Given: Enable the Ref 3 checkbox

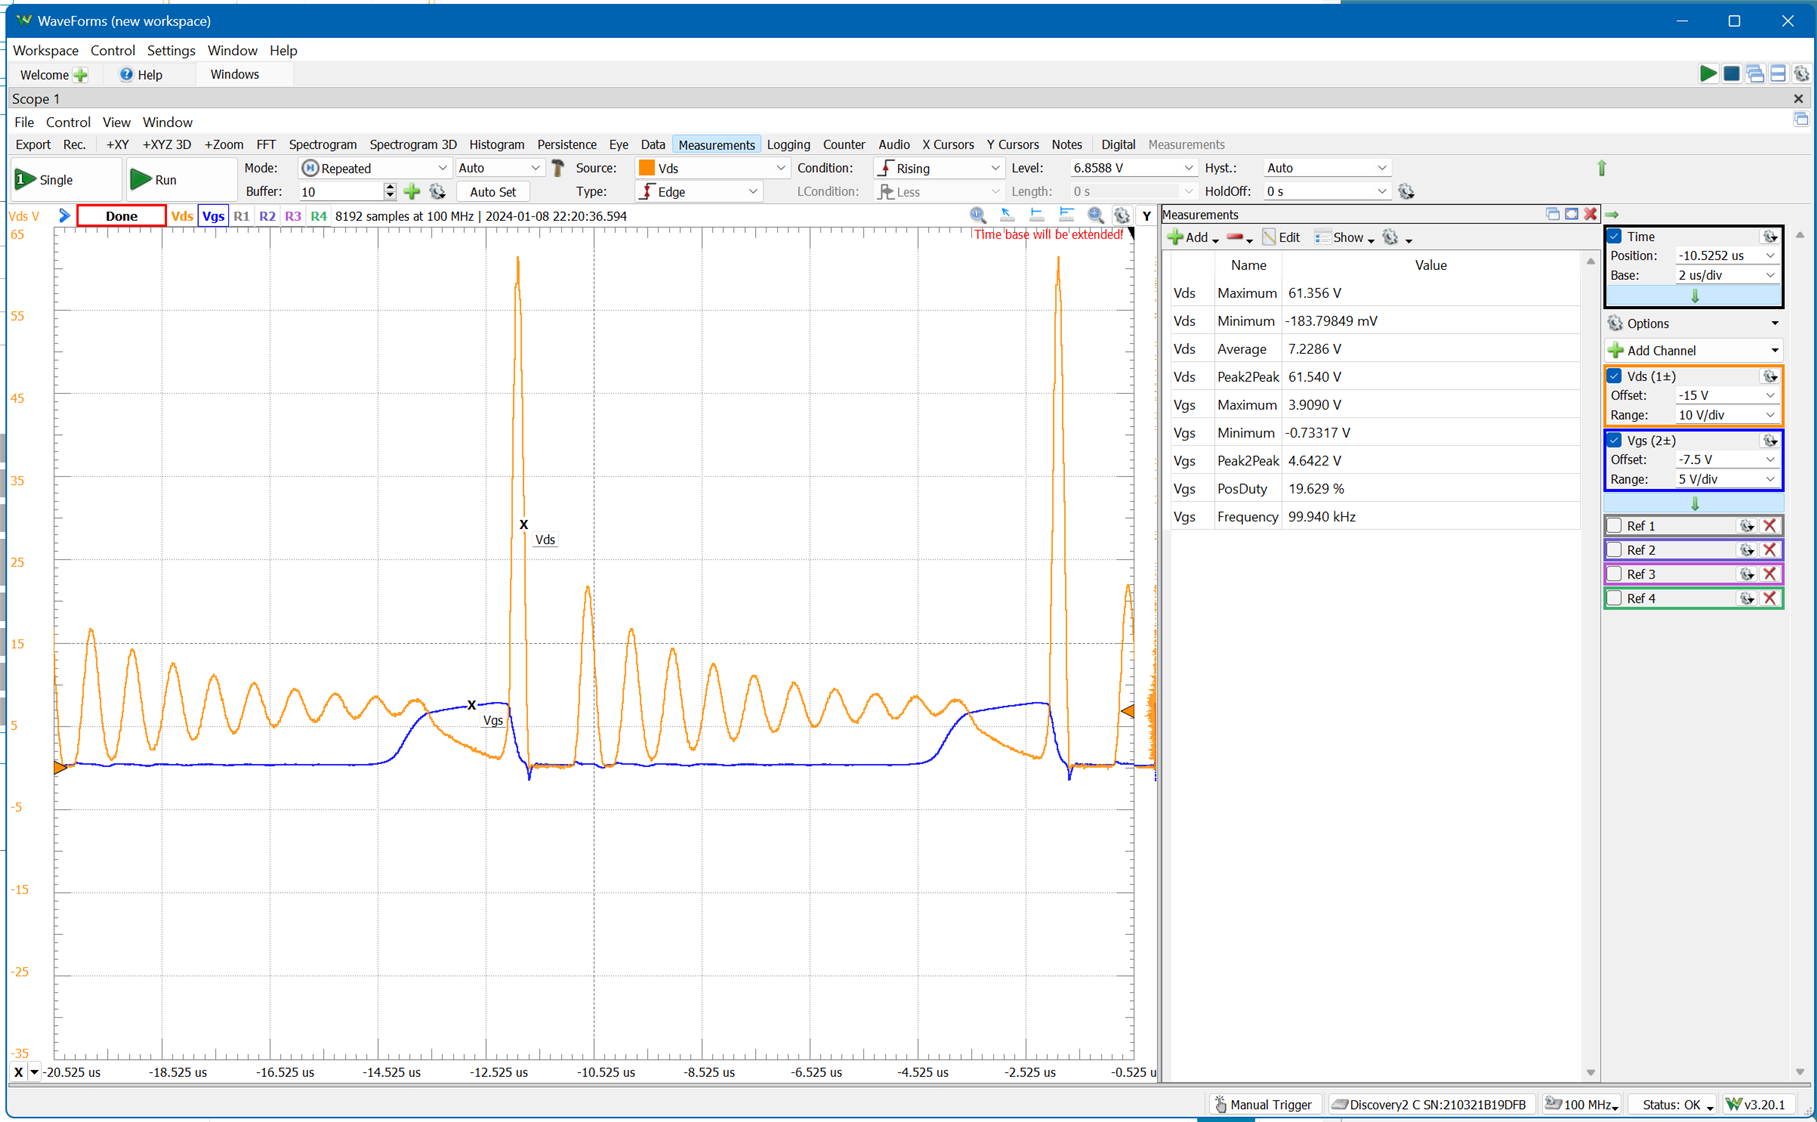Looking at the screenshot, I should pyautogui.click(x=1615, y=574).
